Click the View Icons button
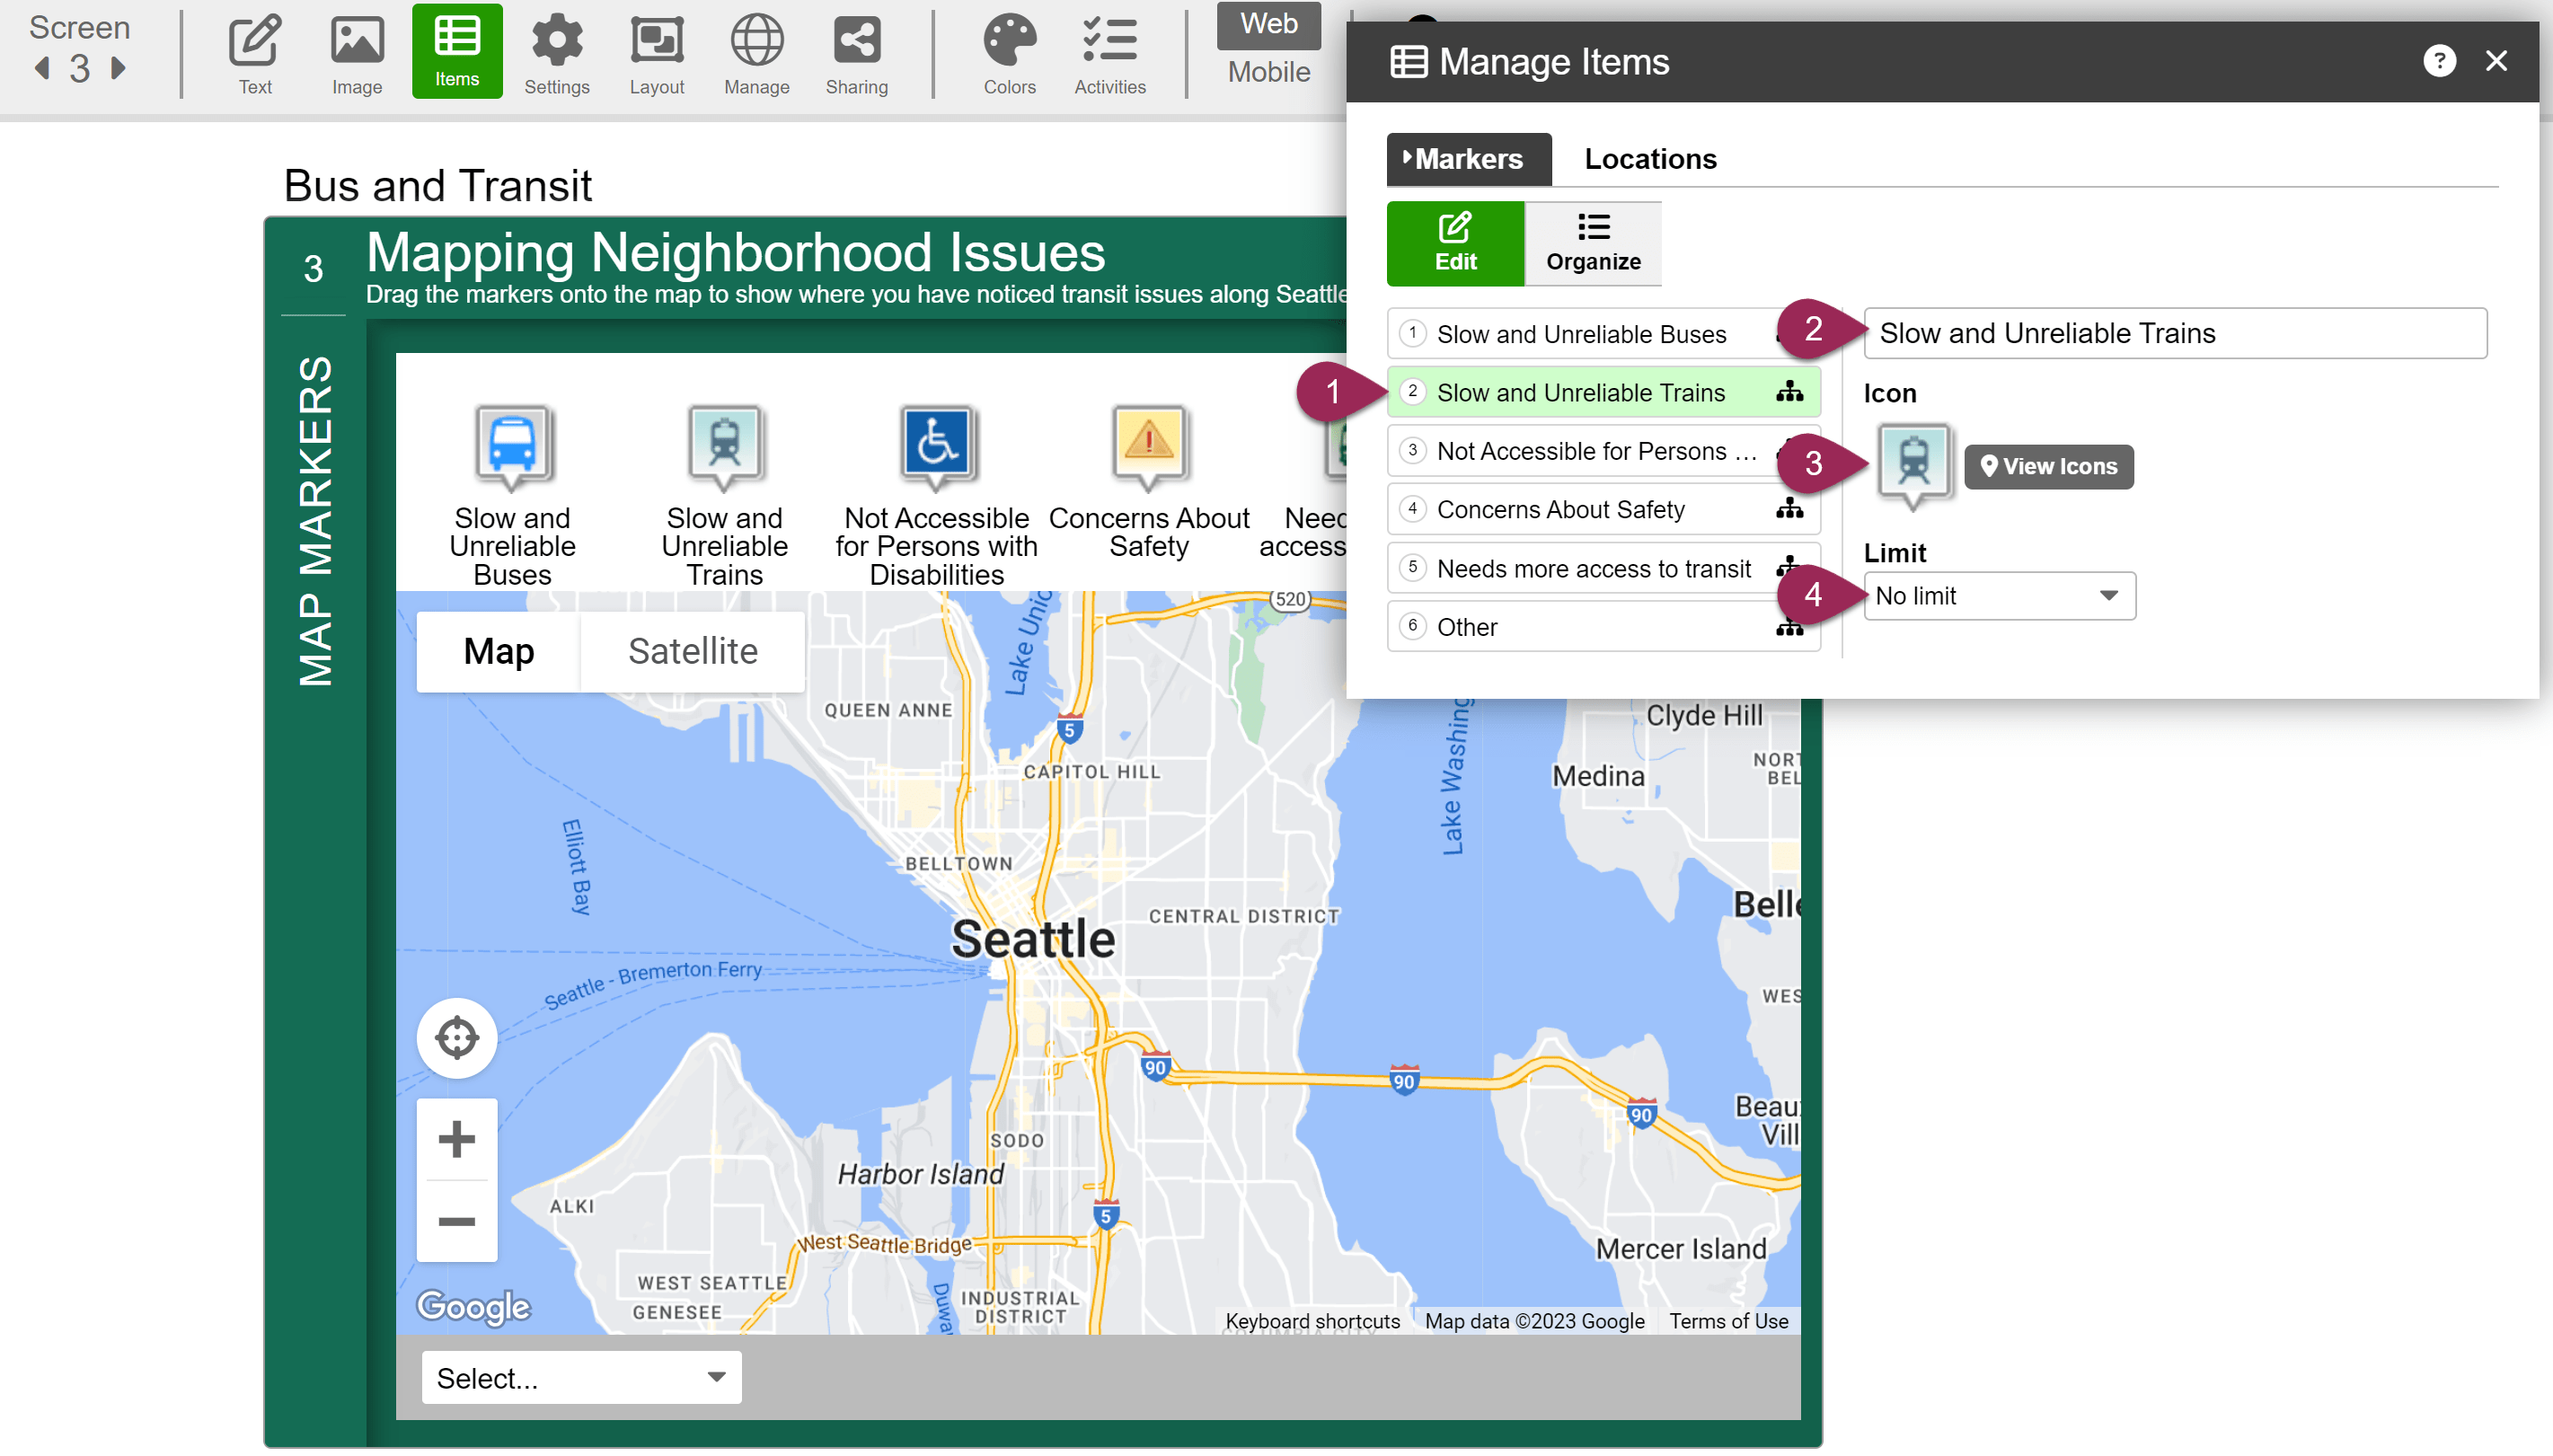The height and width of the screenshot is (1456, 2553). [x=2048, y=466]
